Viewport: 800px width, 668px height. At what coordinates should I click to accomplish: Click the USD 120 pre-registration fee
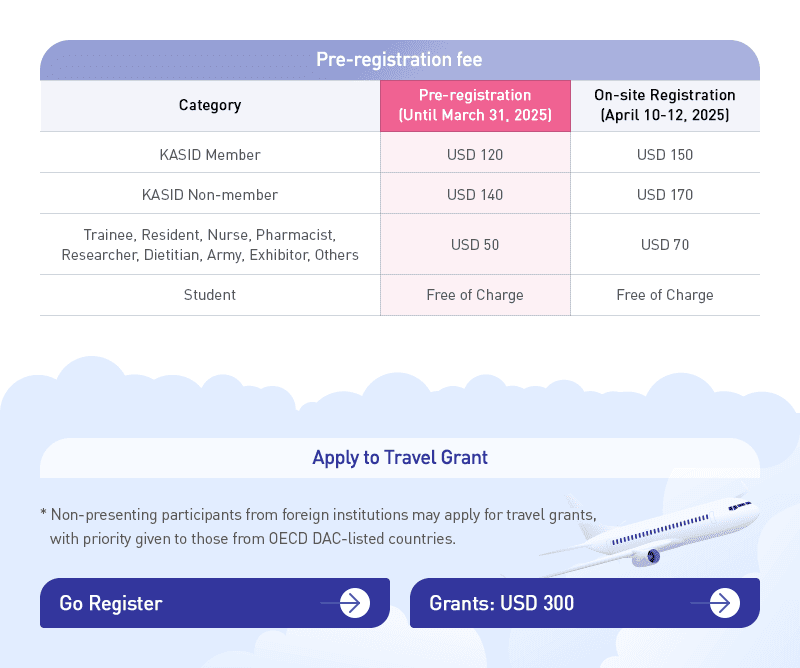point(475,155)
